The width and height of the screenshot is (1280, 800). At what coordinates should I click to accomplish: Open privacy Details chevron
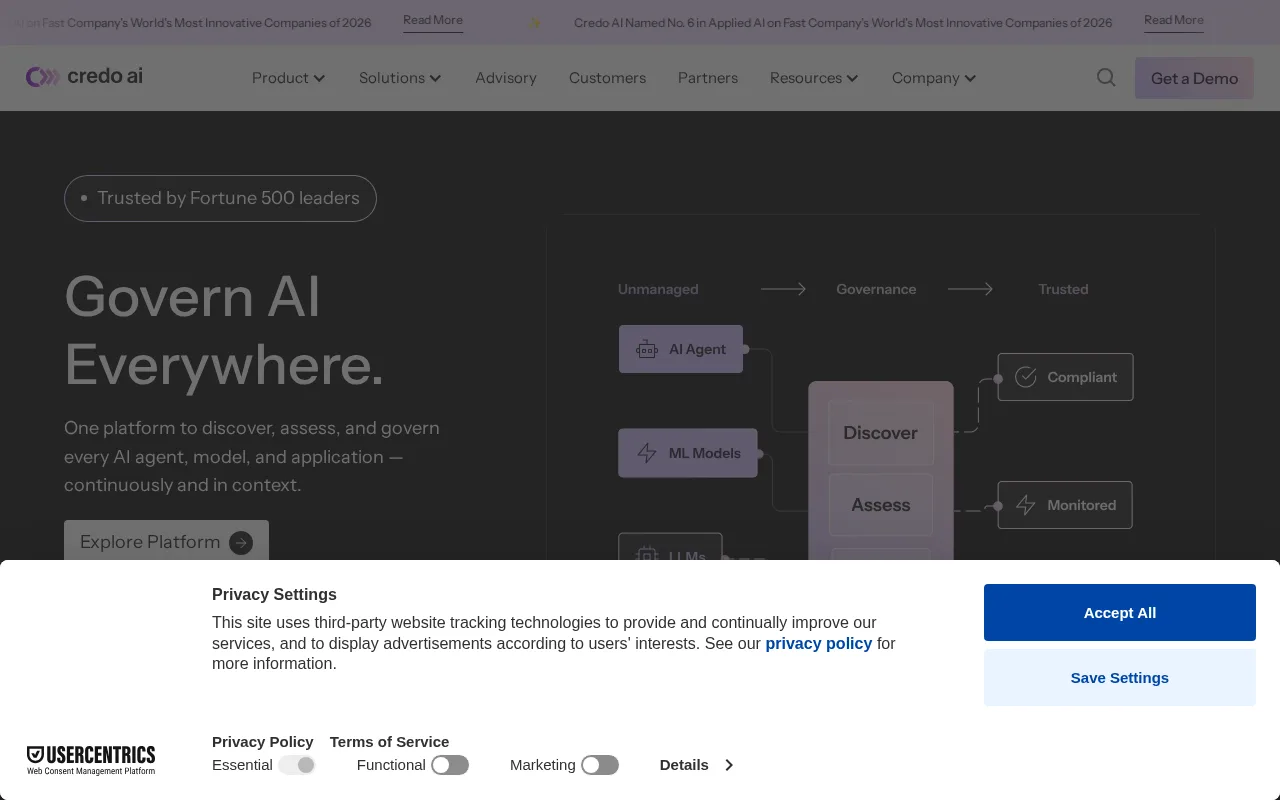[729, 765]
